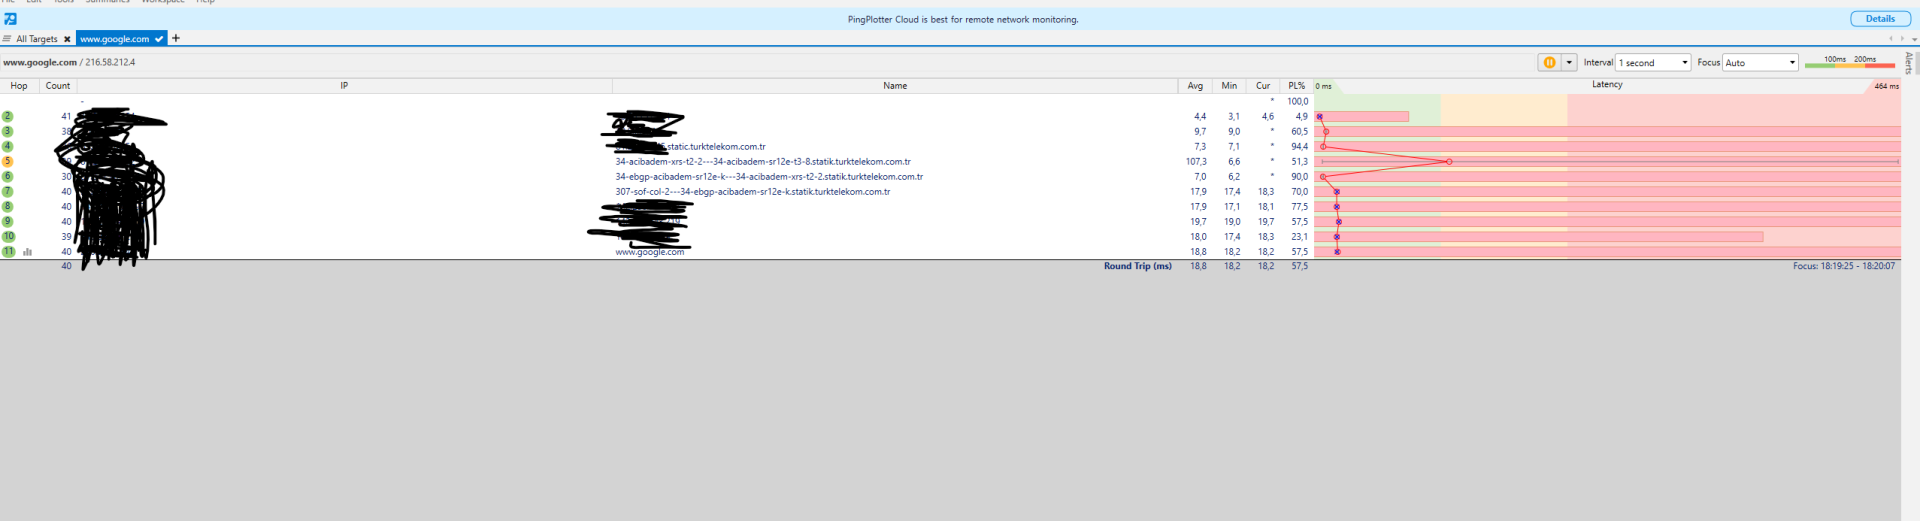This screenshot has width=1920, height=521.
Task: Open the Focus combo box set to Auto
Action: [1760, 62]
